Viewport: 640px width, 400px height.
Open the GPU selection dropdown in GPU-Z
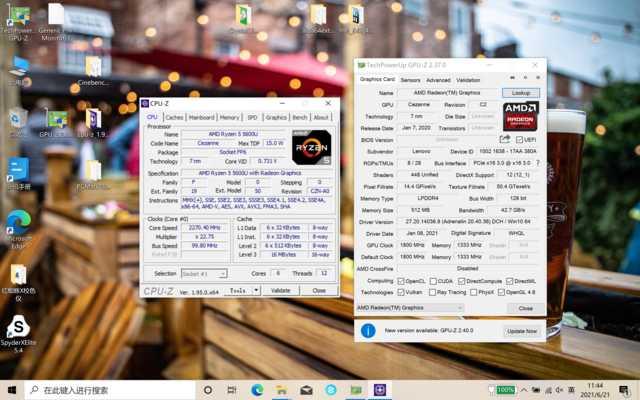click(410, 308)
